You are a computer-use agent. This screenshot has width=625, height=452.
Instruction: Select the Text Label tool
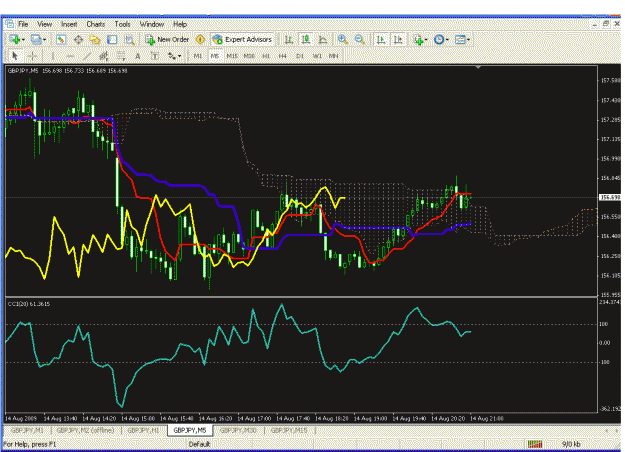pyautogui.click(x=155, y=56)
